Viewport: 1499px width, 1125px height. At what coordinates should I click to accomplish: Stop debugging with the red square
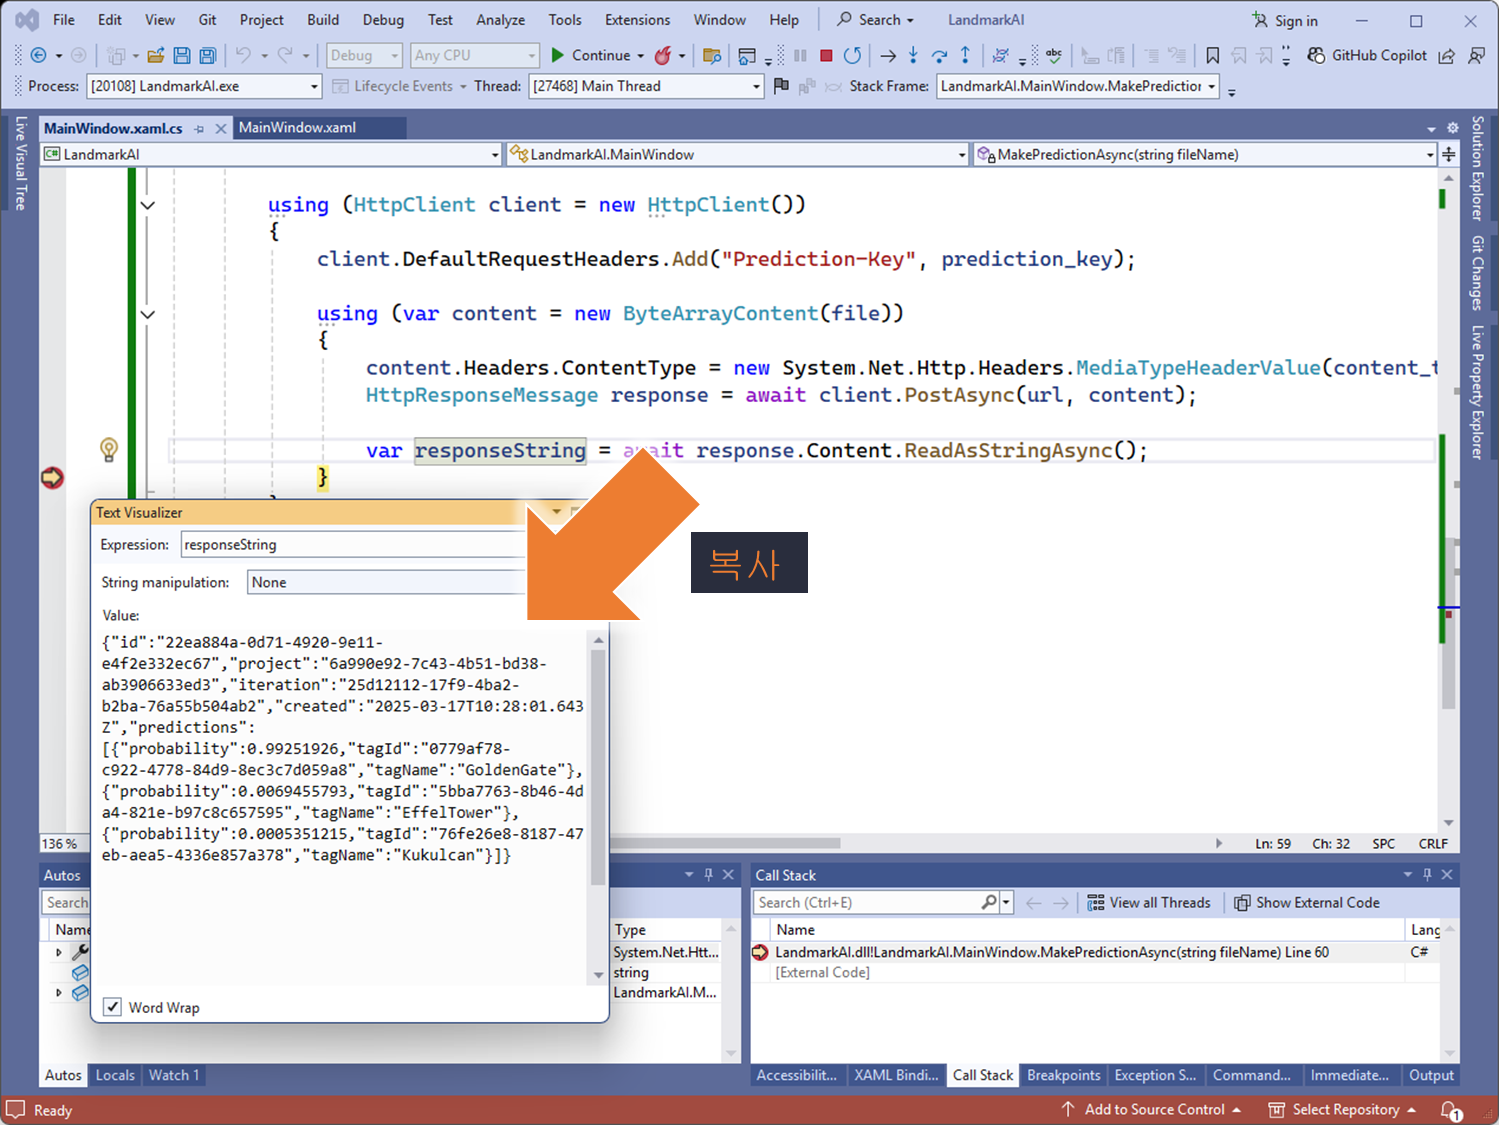[826, 55]
